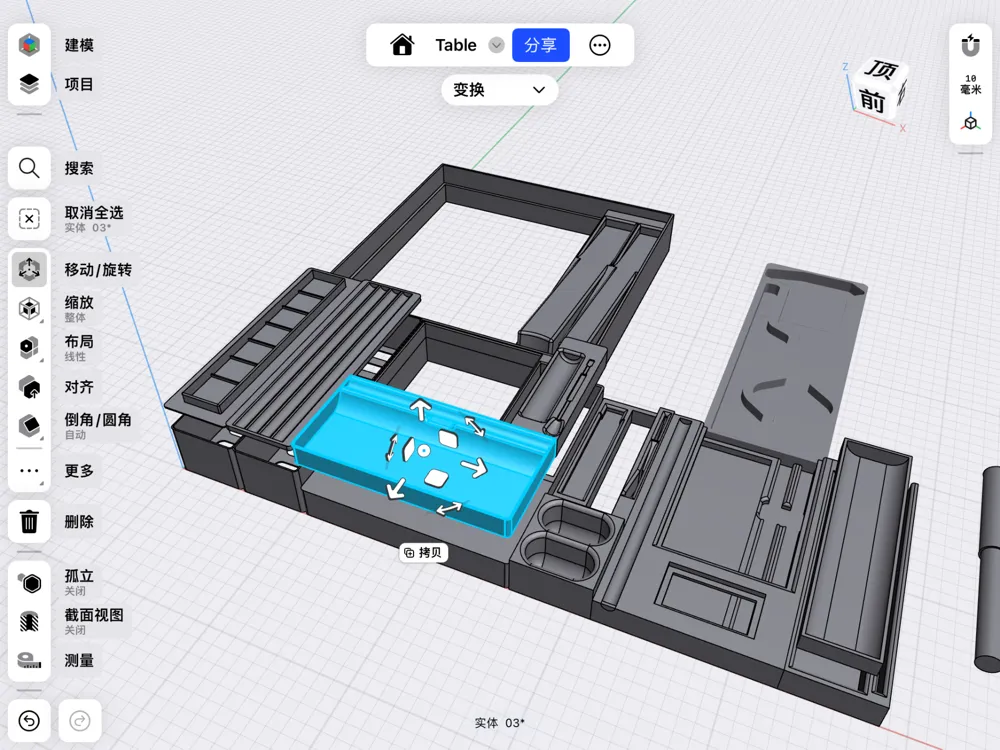Click the redo arrow button
The height and width of the screenshot is (750, 1000).
pyautogui.click(x=80, y=721)
